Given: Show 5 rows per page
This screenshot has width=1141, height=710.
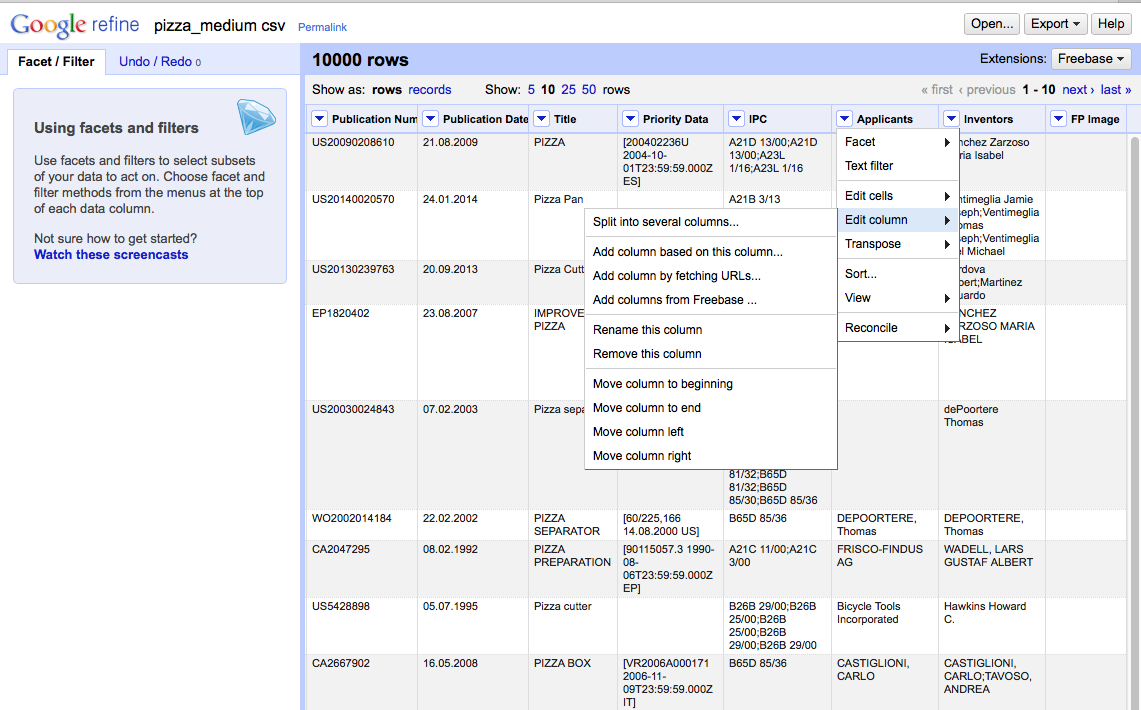Looking at the screenshot, I should coord(531,89).
